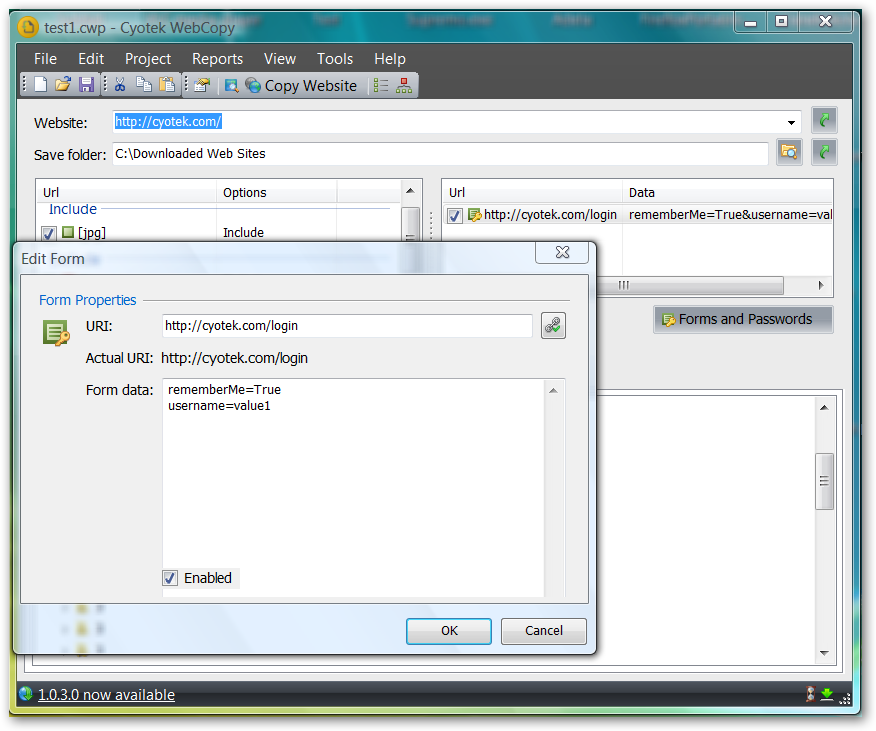Click the green download status bar icon
The height and width of the screenshot is (731, 876).
coord(827,695)
